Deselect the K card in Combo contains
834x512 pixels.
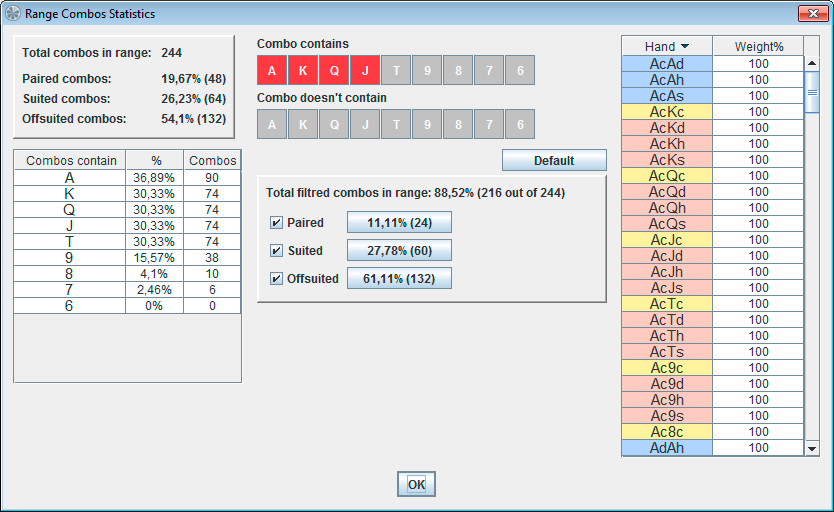[303, 70]
